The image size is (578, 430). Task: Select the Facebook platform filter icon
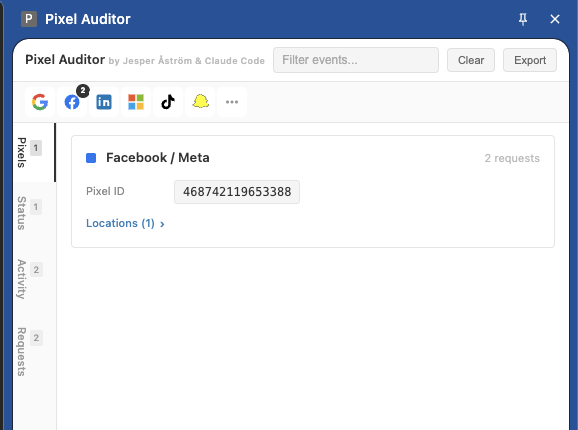72,102
